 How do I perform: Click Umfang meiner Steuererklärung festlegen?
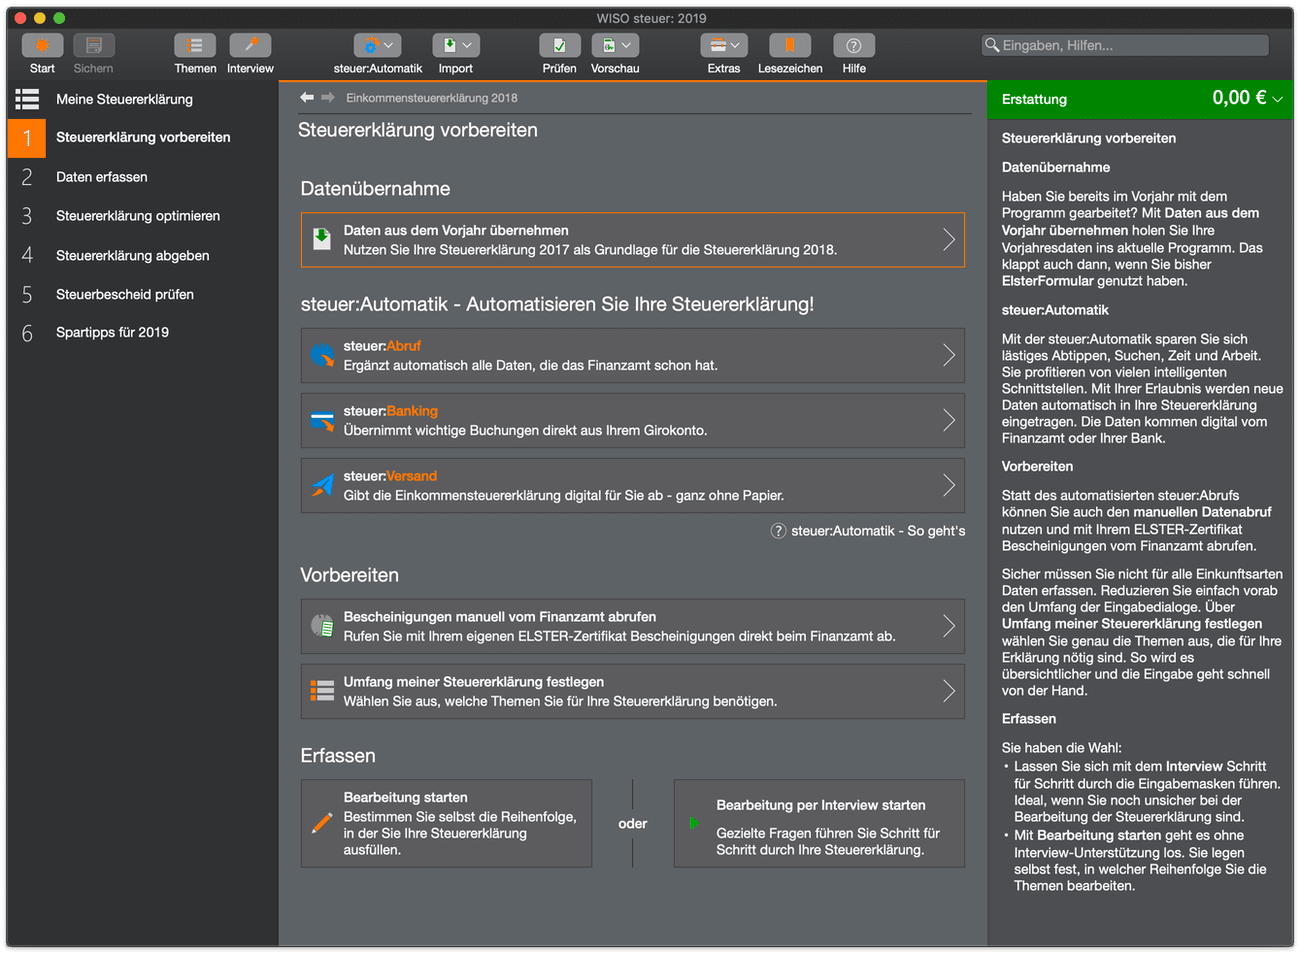[633, 691]
